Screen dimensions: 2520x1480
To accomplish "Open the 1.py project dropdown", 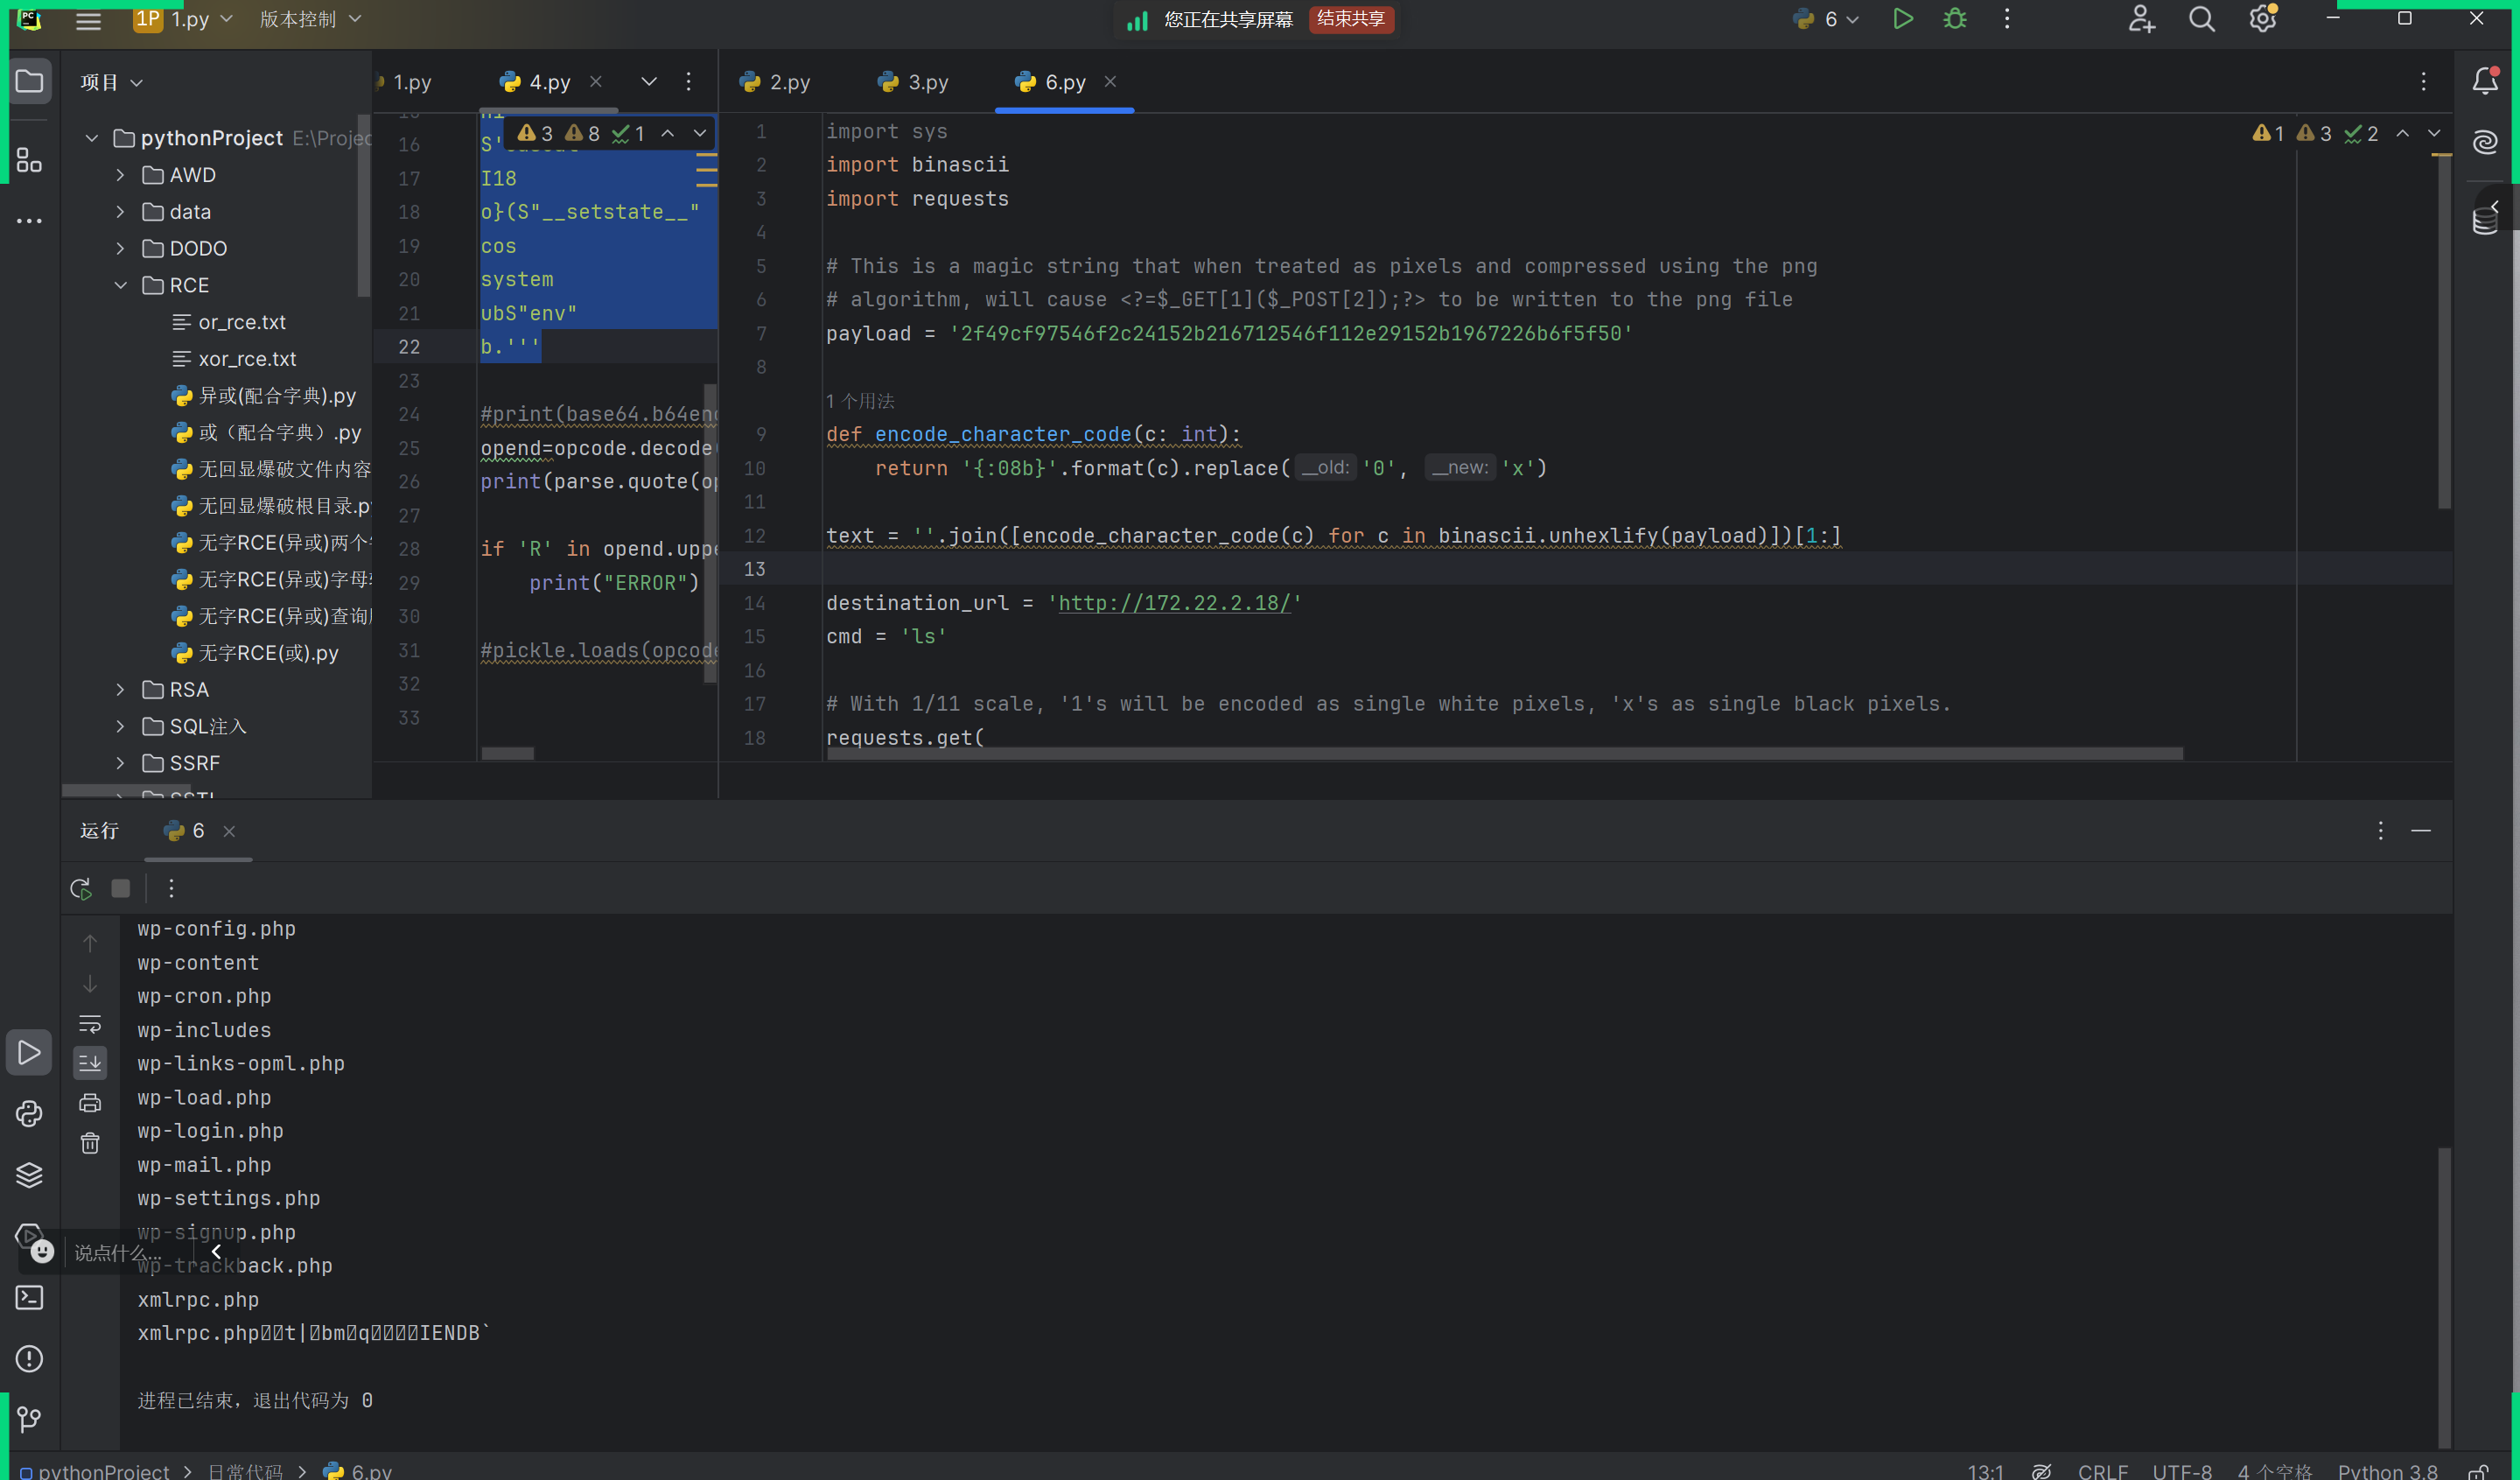I will tap(184, 19).
